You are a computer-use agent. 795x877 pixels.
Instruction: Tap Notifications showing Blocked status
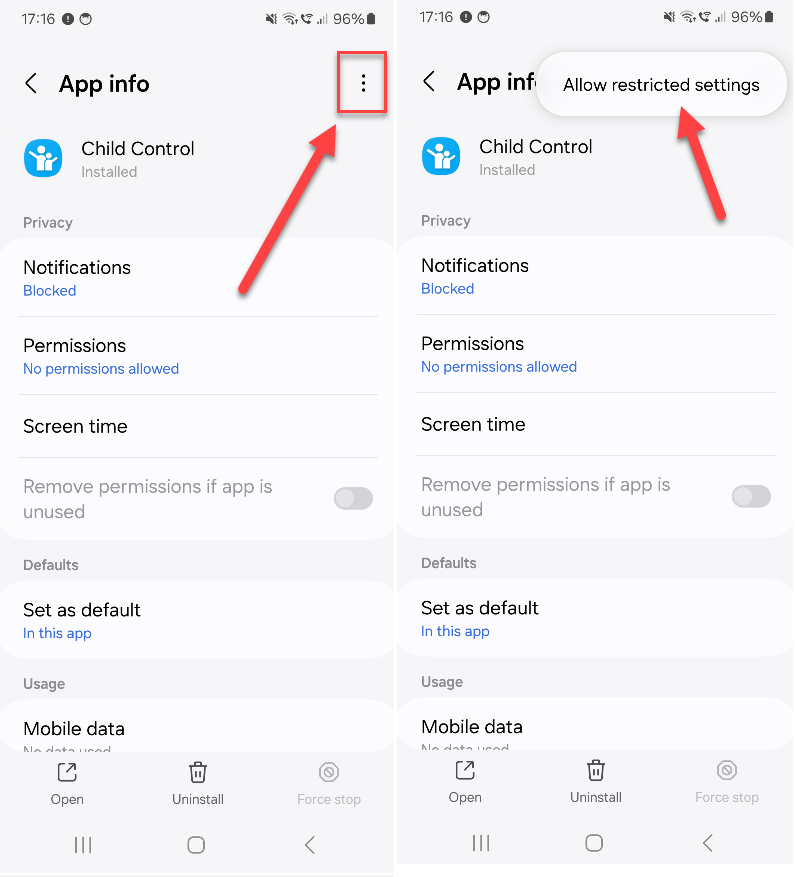click(x=77, y=277)
